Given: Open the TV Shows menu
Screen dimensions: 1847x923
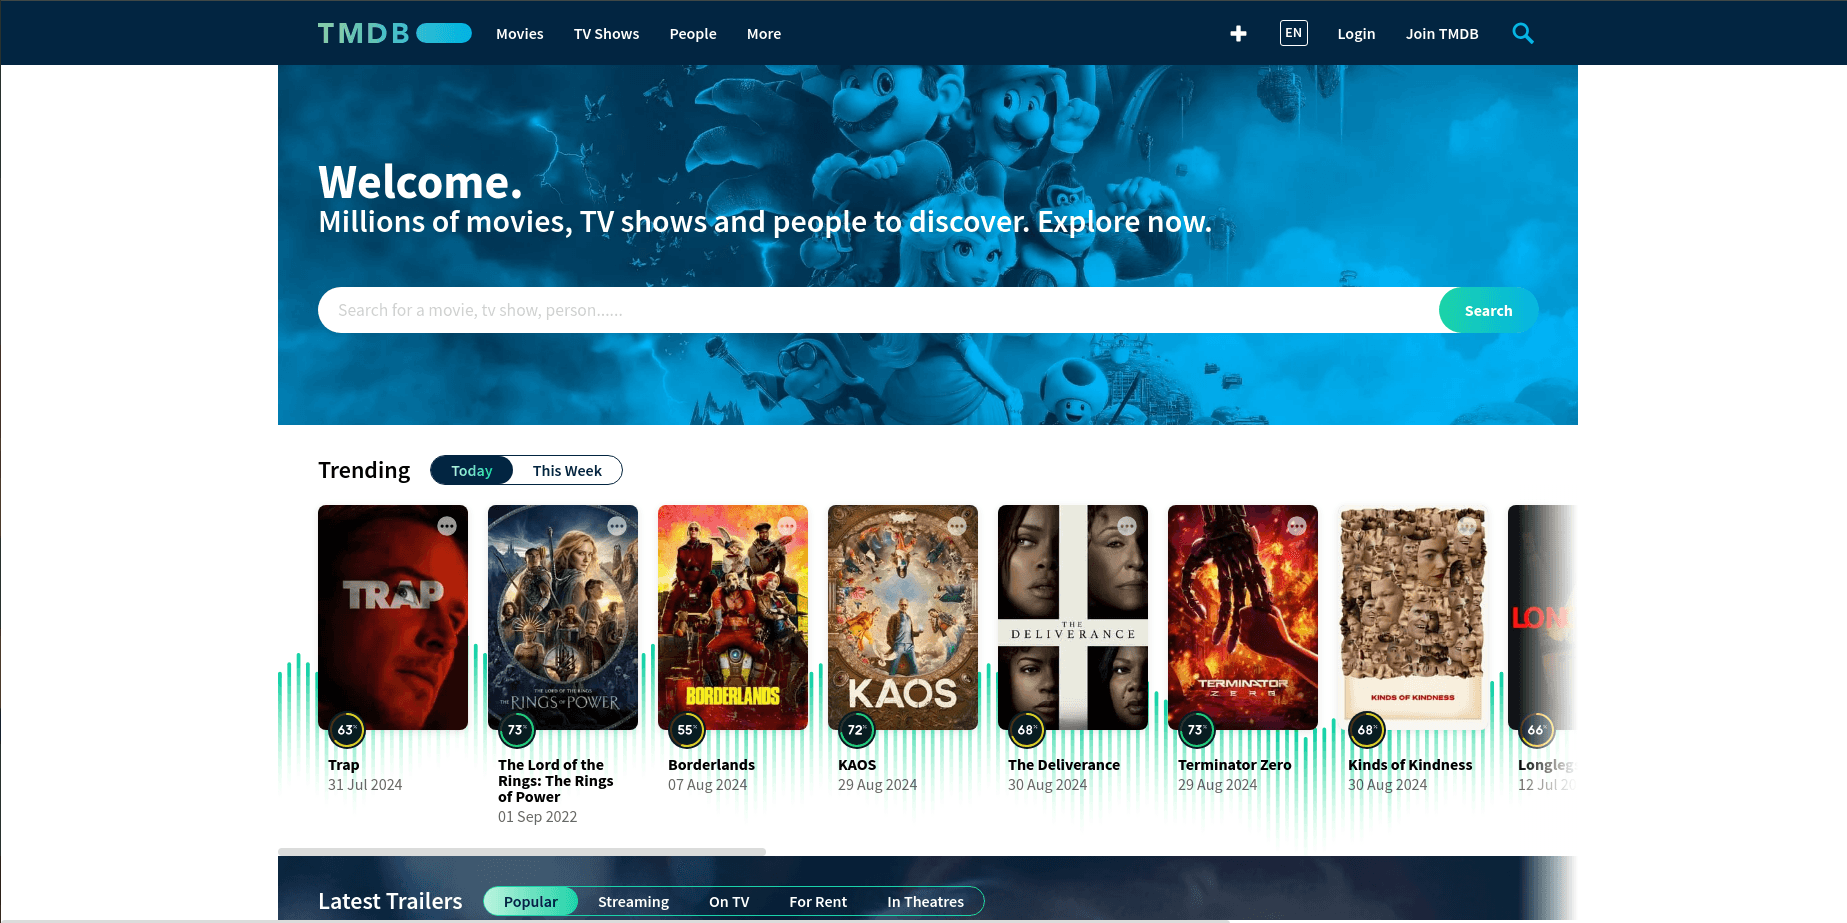Looking at the screenshot, I should (x=606, y=34).
